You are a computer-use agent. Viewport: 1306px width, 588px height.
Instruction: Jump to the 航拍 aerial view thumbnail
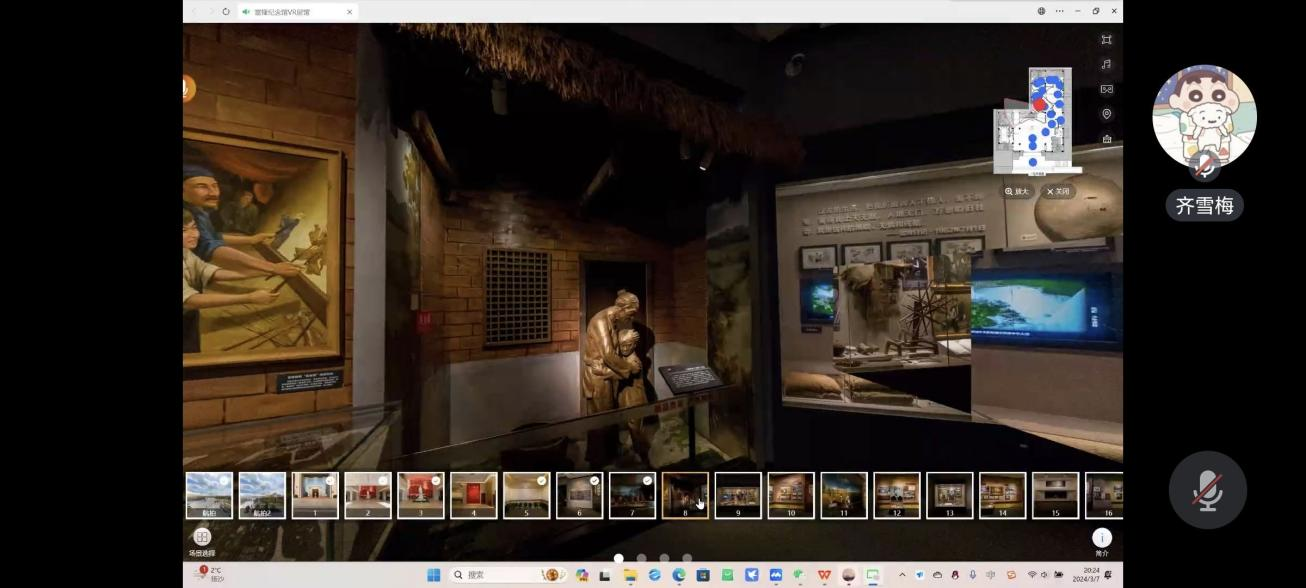coord(209,495)
